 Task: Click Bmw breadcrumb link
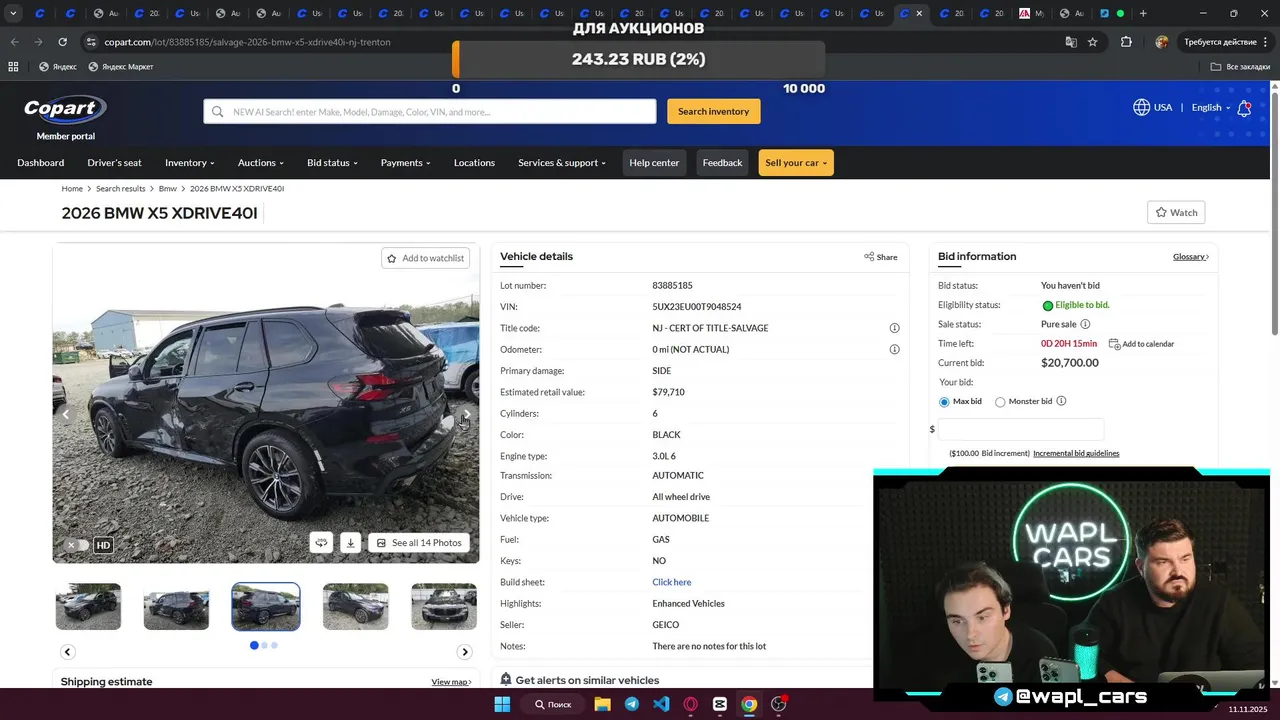coord(167,189)
